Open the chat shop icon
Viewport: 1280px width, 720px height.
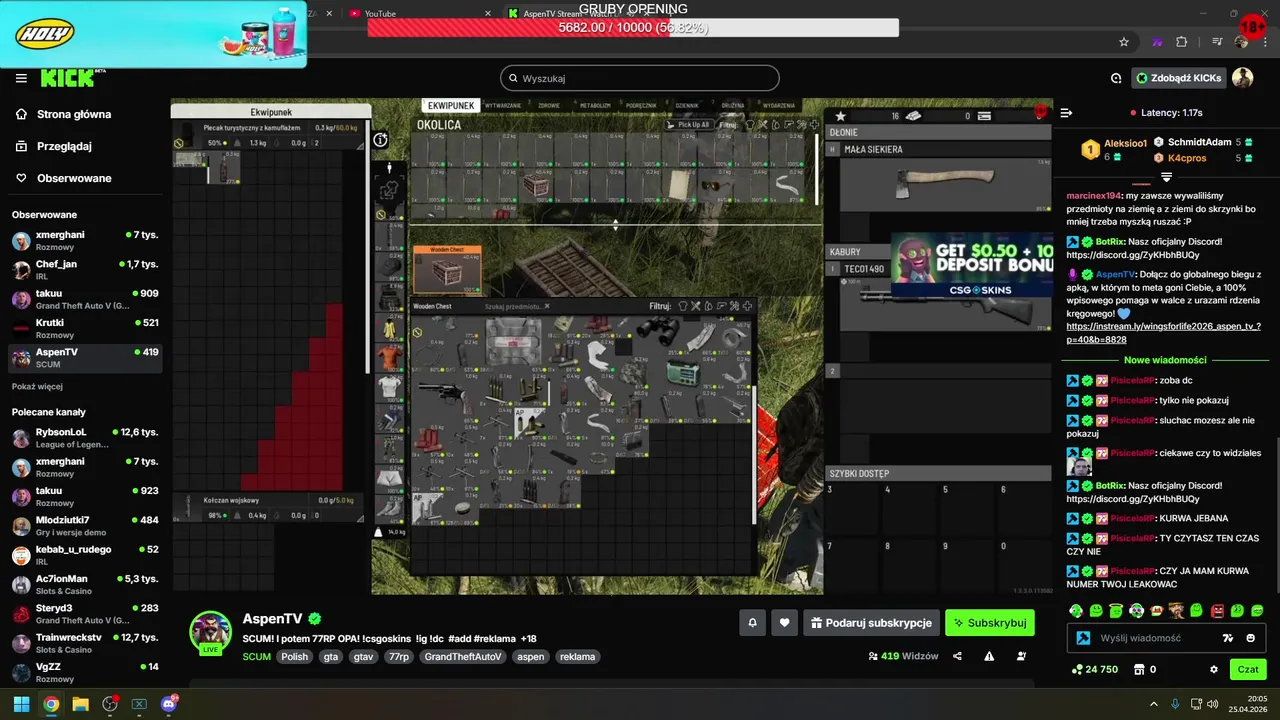pos(1138,669)
